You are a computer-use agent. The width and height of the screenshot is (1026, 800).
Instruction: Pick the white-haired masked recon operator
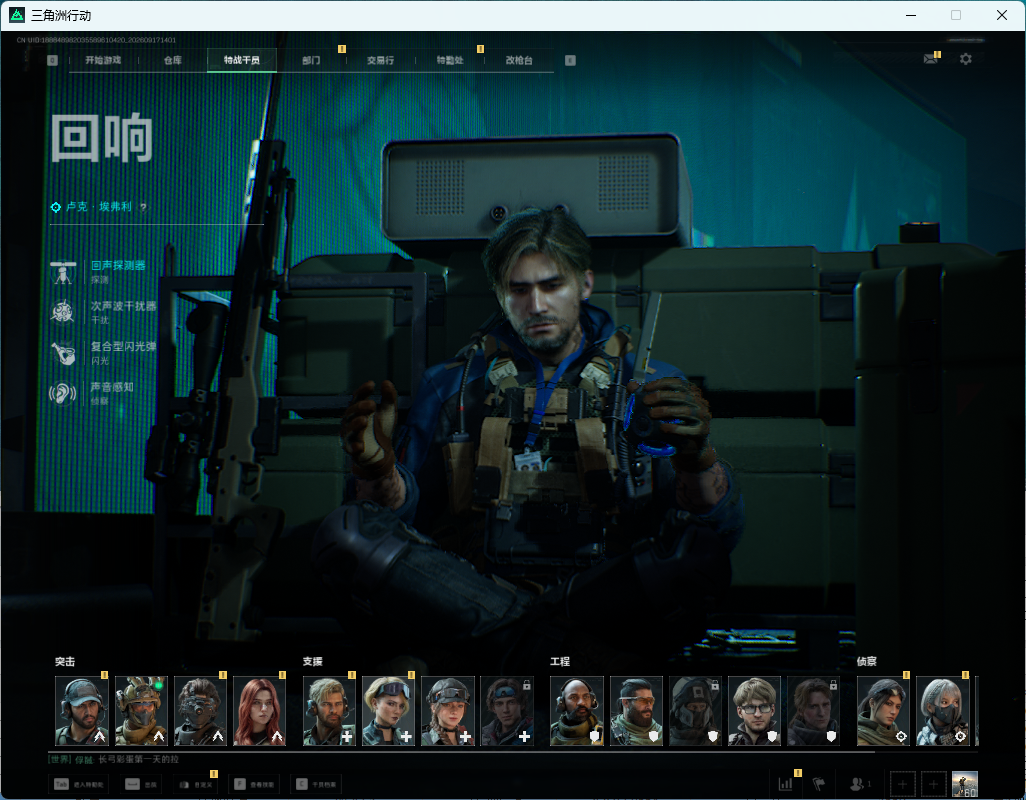coord(943,711)
